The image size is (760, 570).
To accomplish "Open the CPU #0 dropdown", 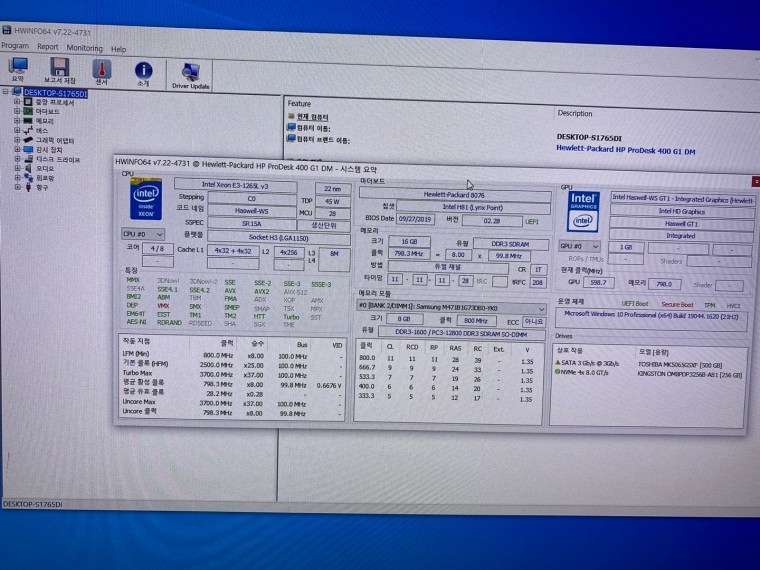I will tap(142, 234).
